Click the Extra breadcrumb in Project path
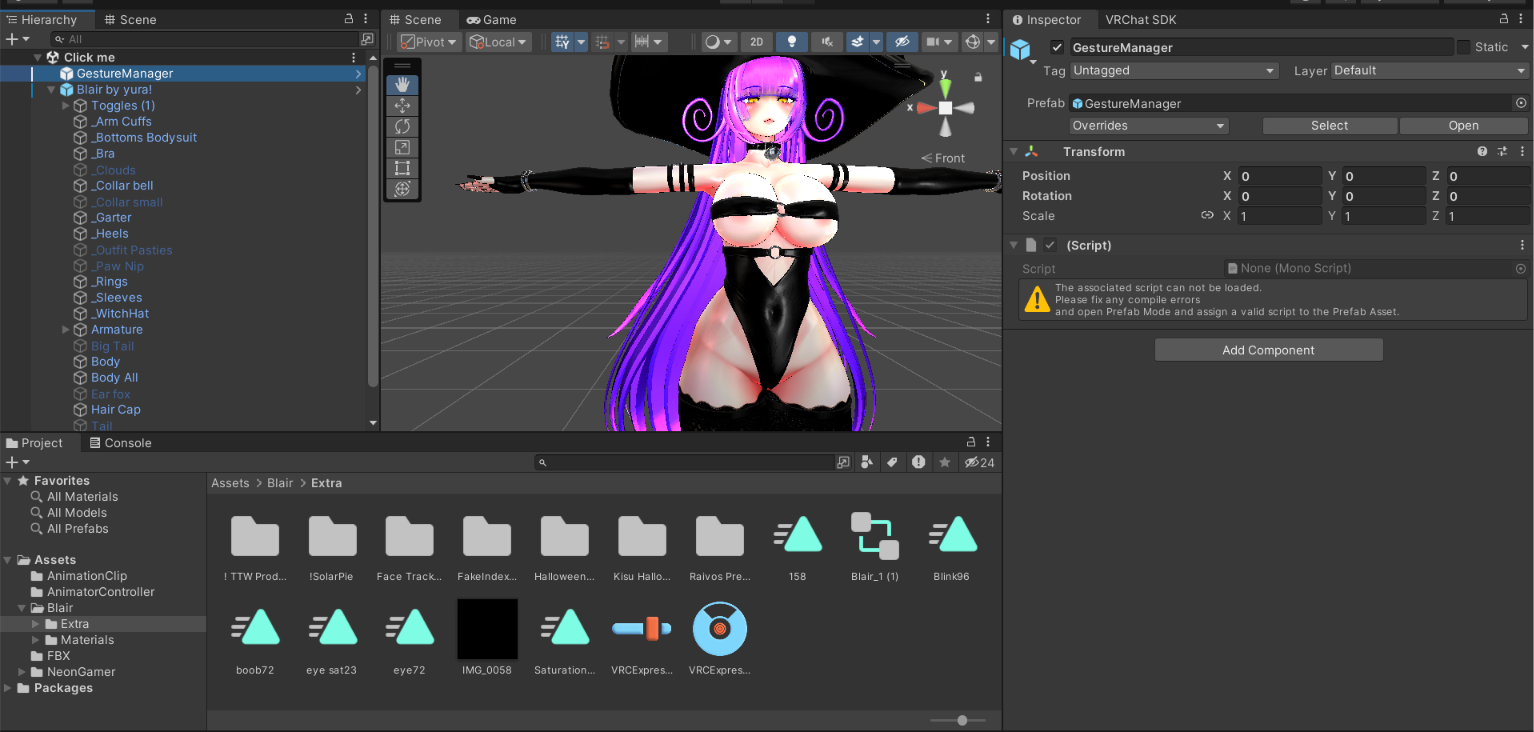1534x732 pixels. pyautogui.click(x=326, y=483)
